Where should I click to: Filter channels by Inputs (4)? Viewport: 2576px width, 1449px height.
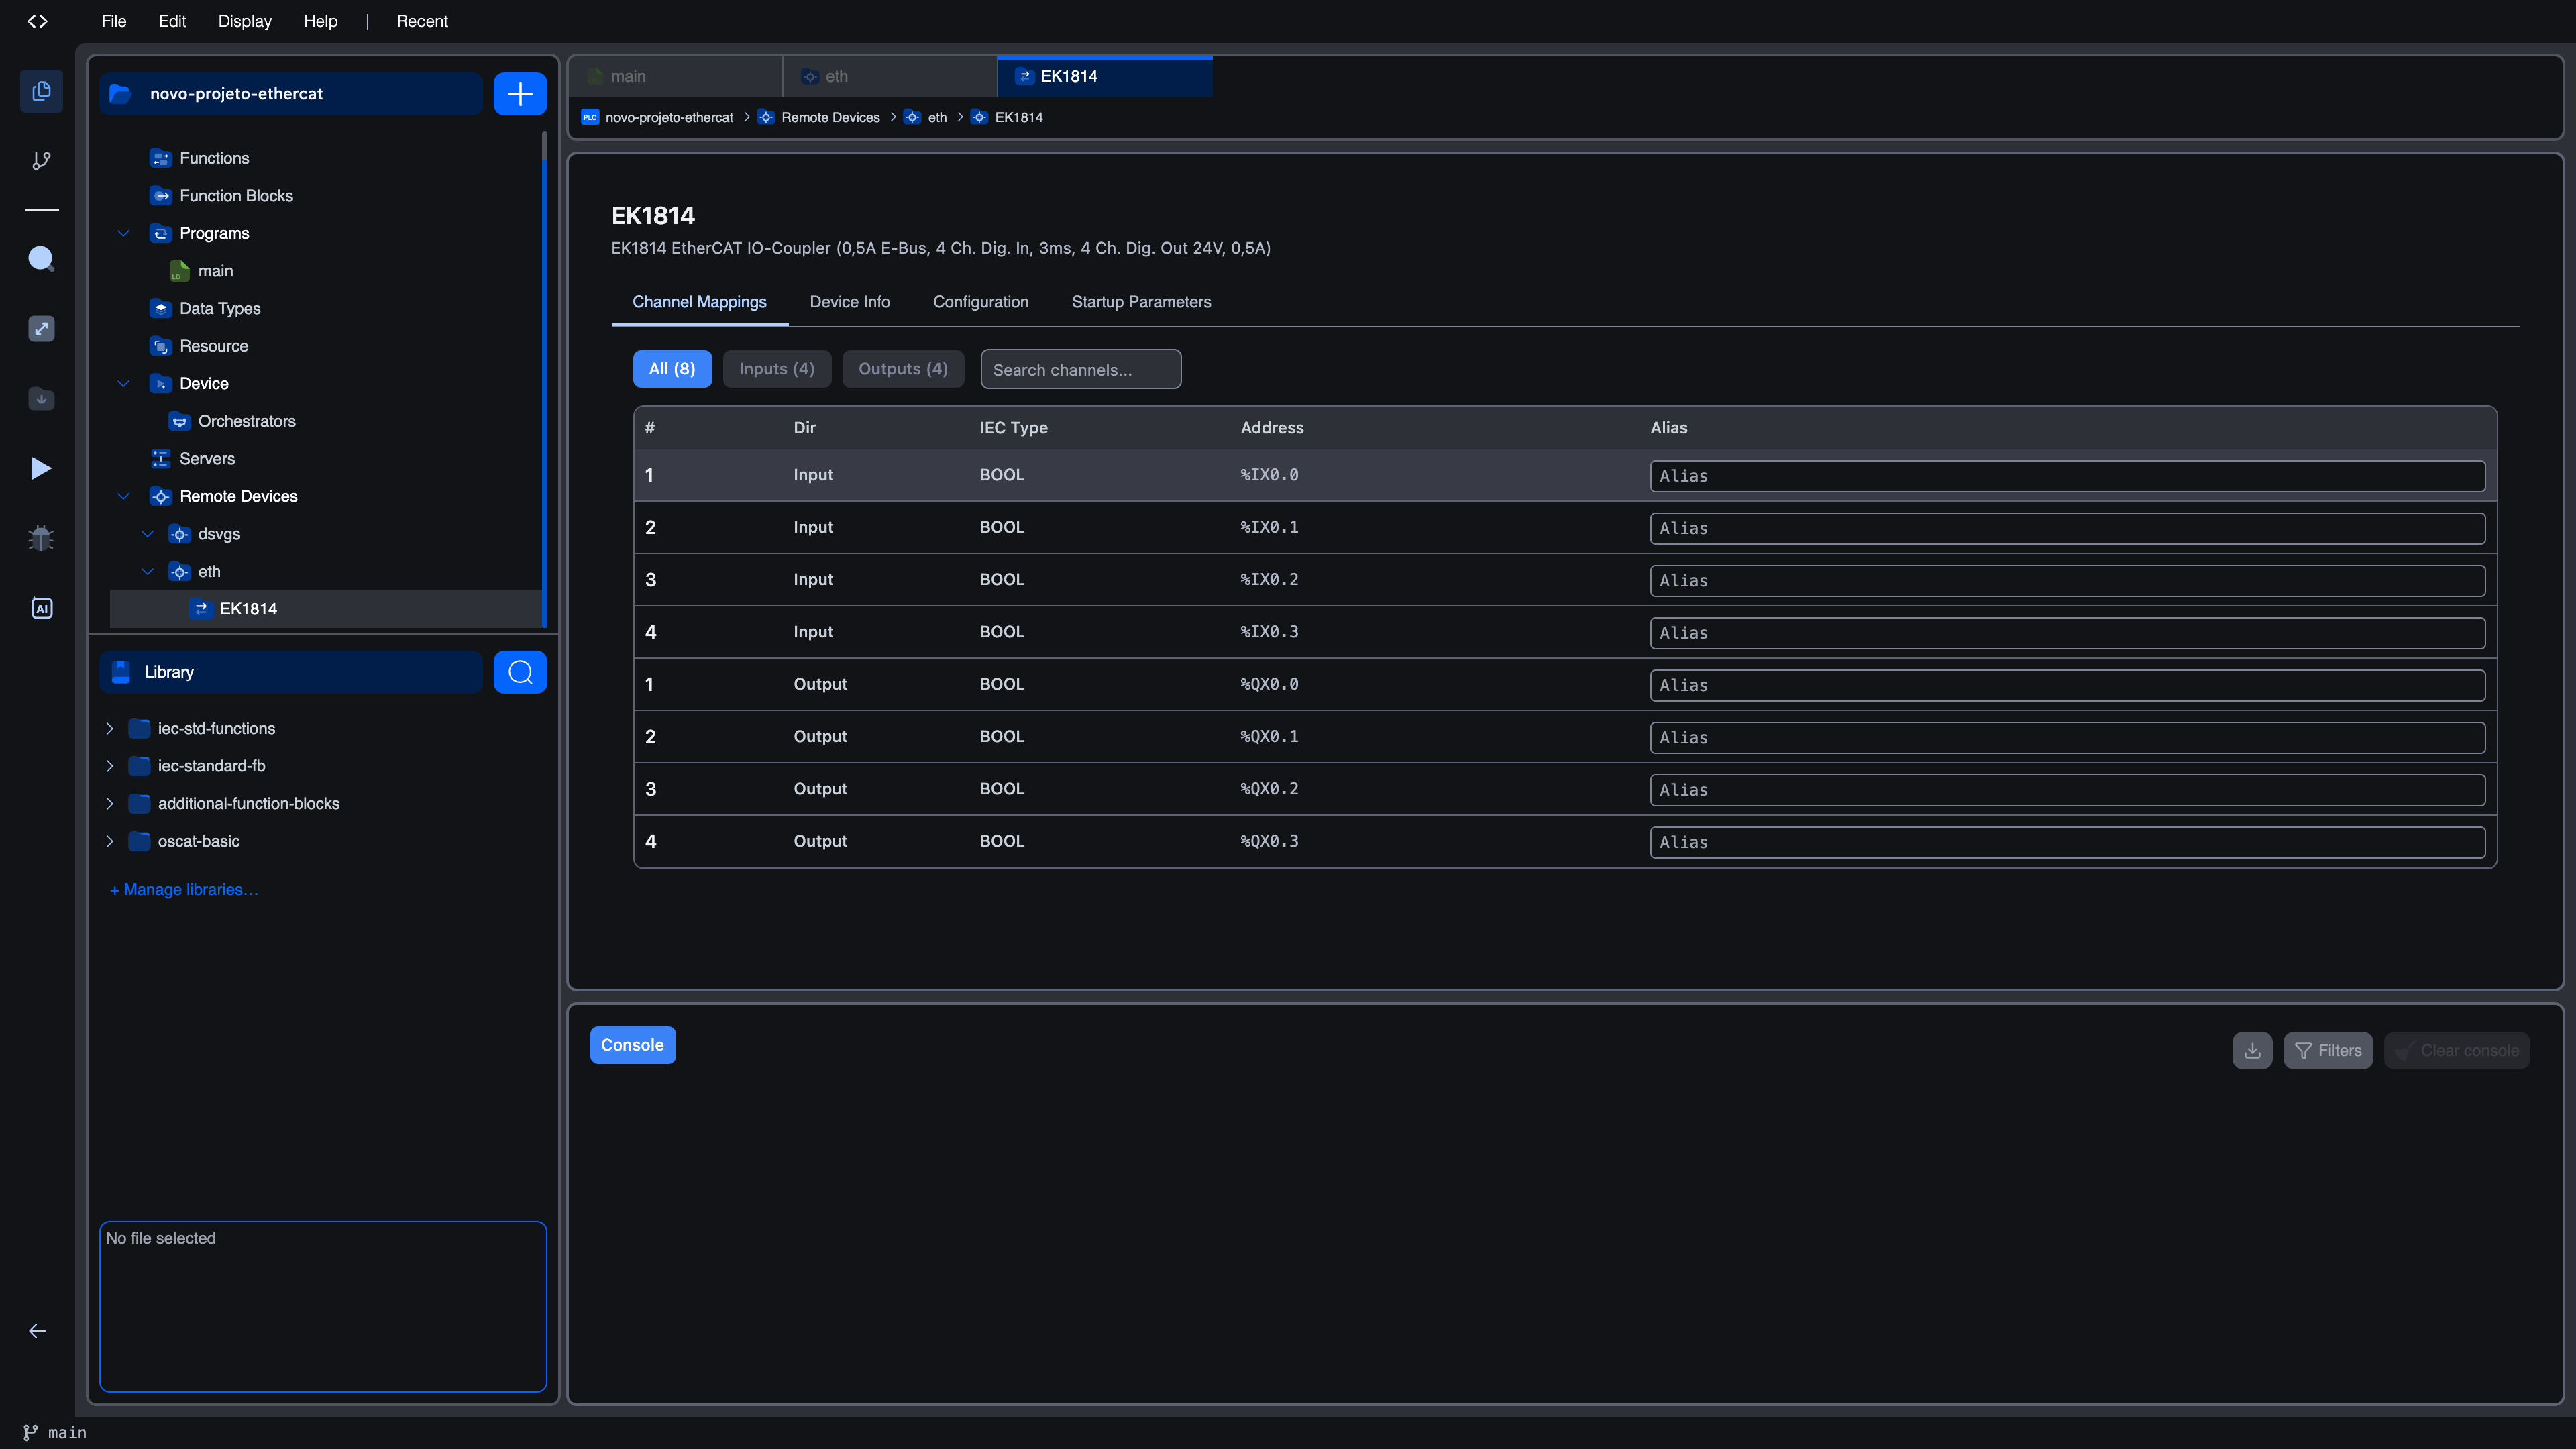(x=777, y=369)
